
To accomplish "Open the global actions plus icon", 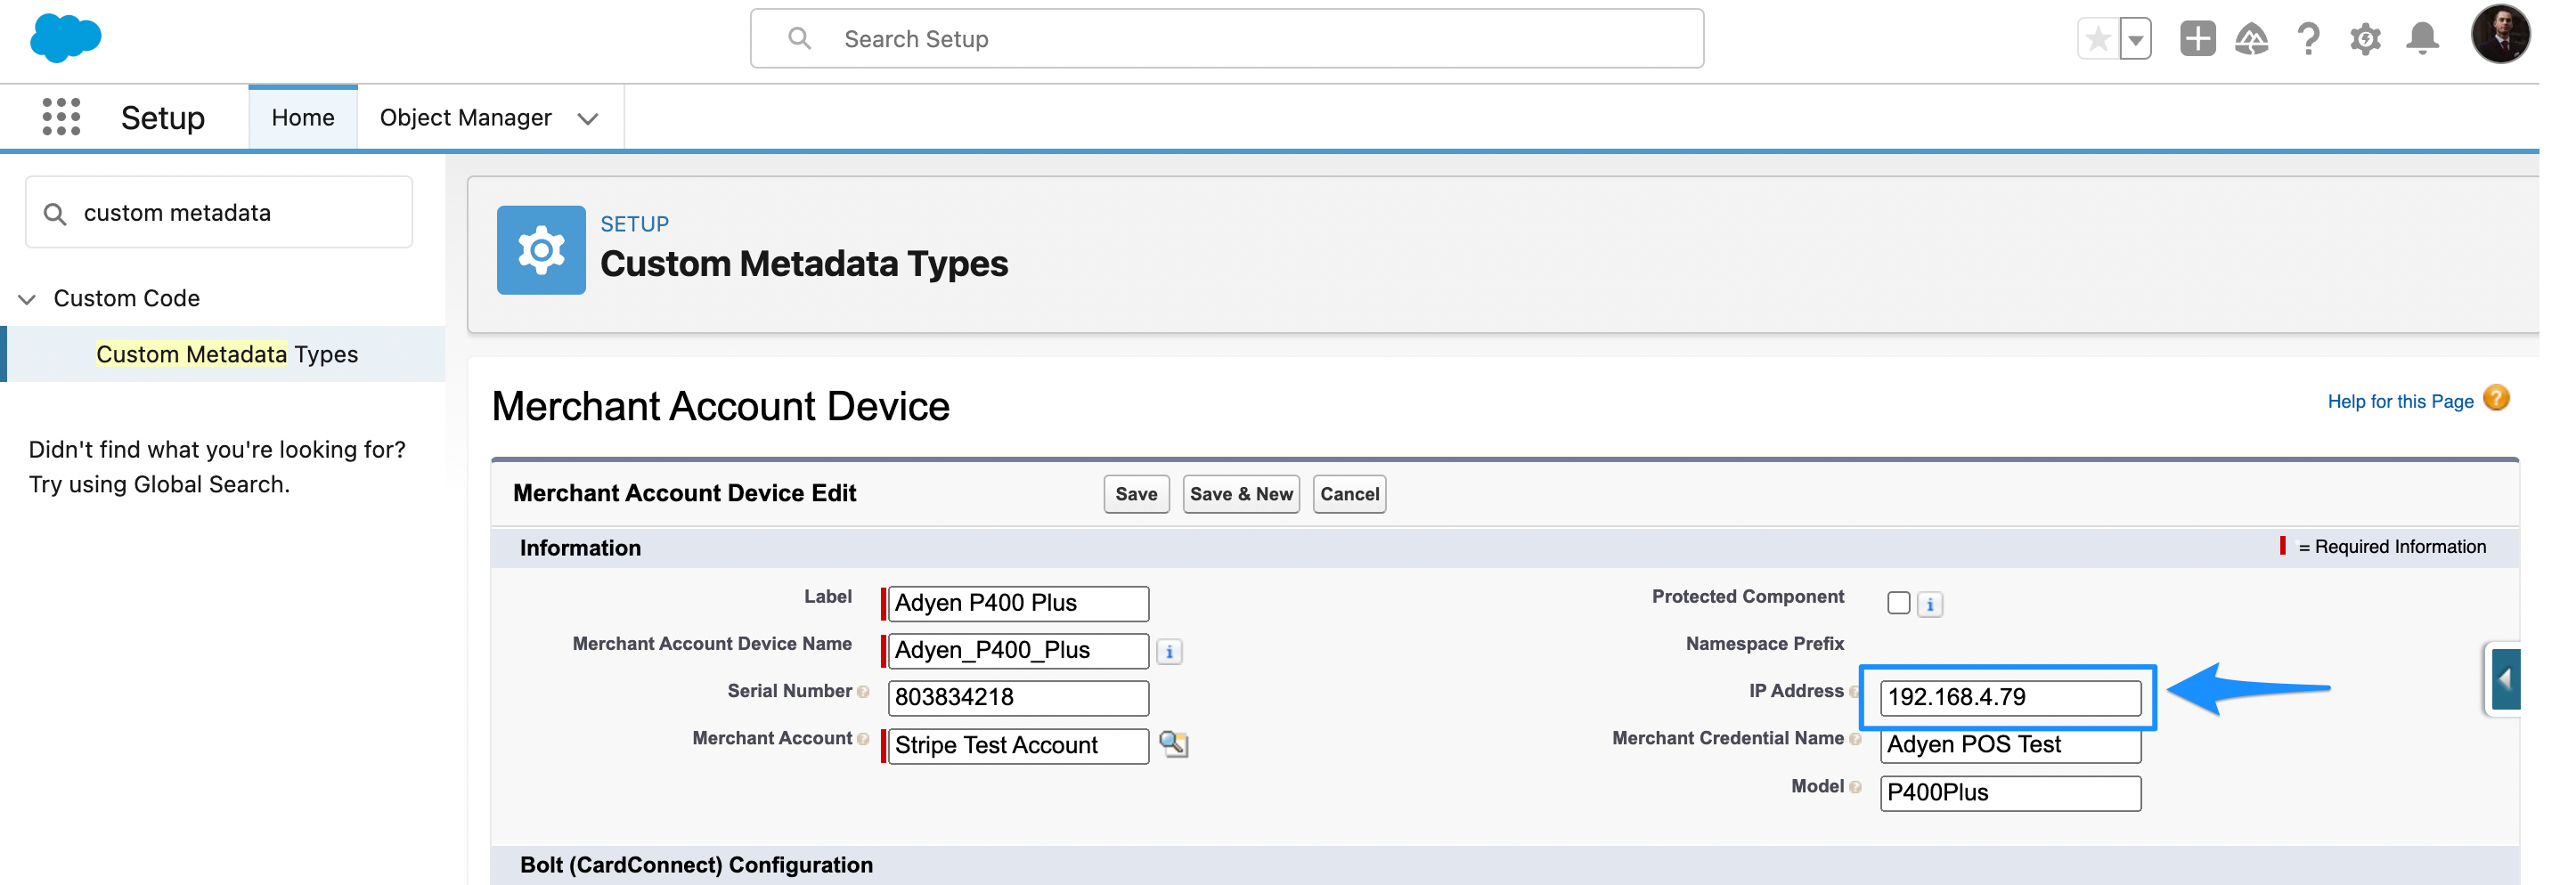I will [x=2196, y=40].
